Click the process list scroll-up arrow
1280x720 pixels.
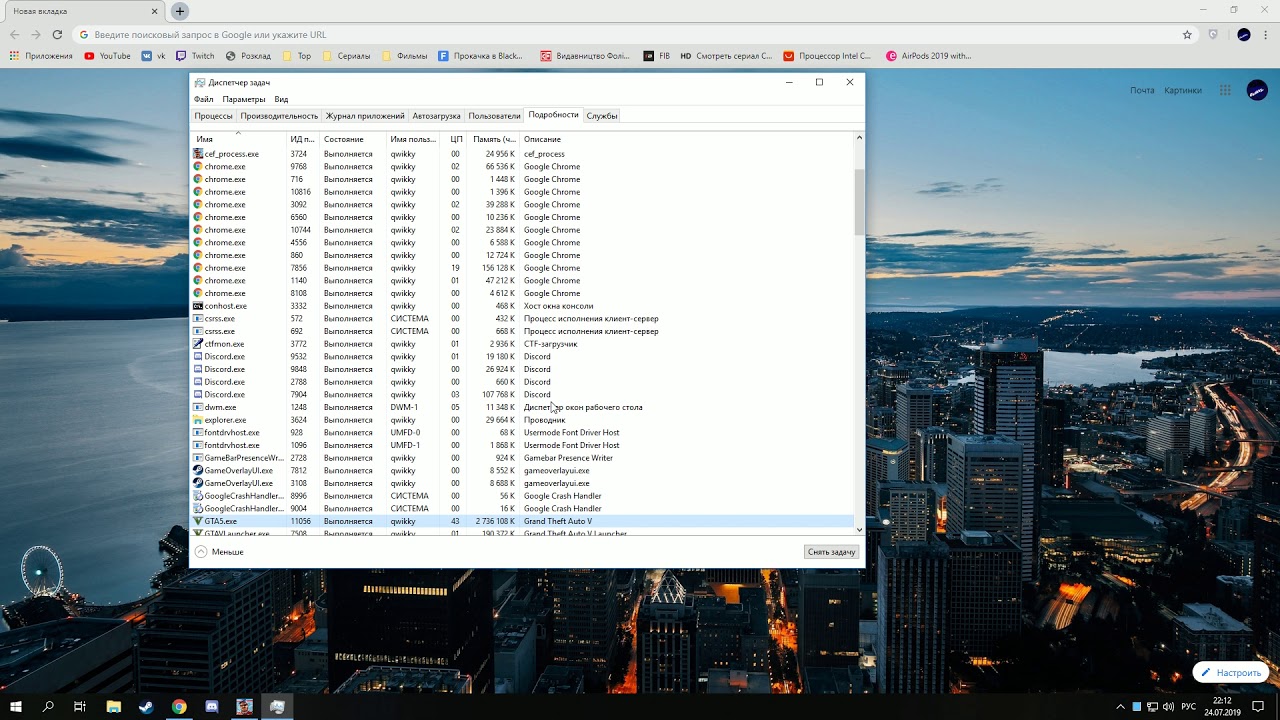point(858,137)
